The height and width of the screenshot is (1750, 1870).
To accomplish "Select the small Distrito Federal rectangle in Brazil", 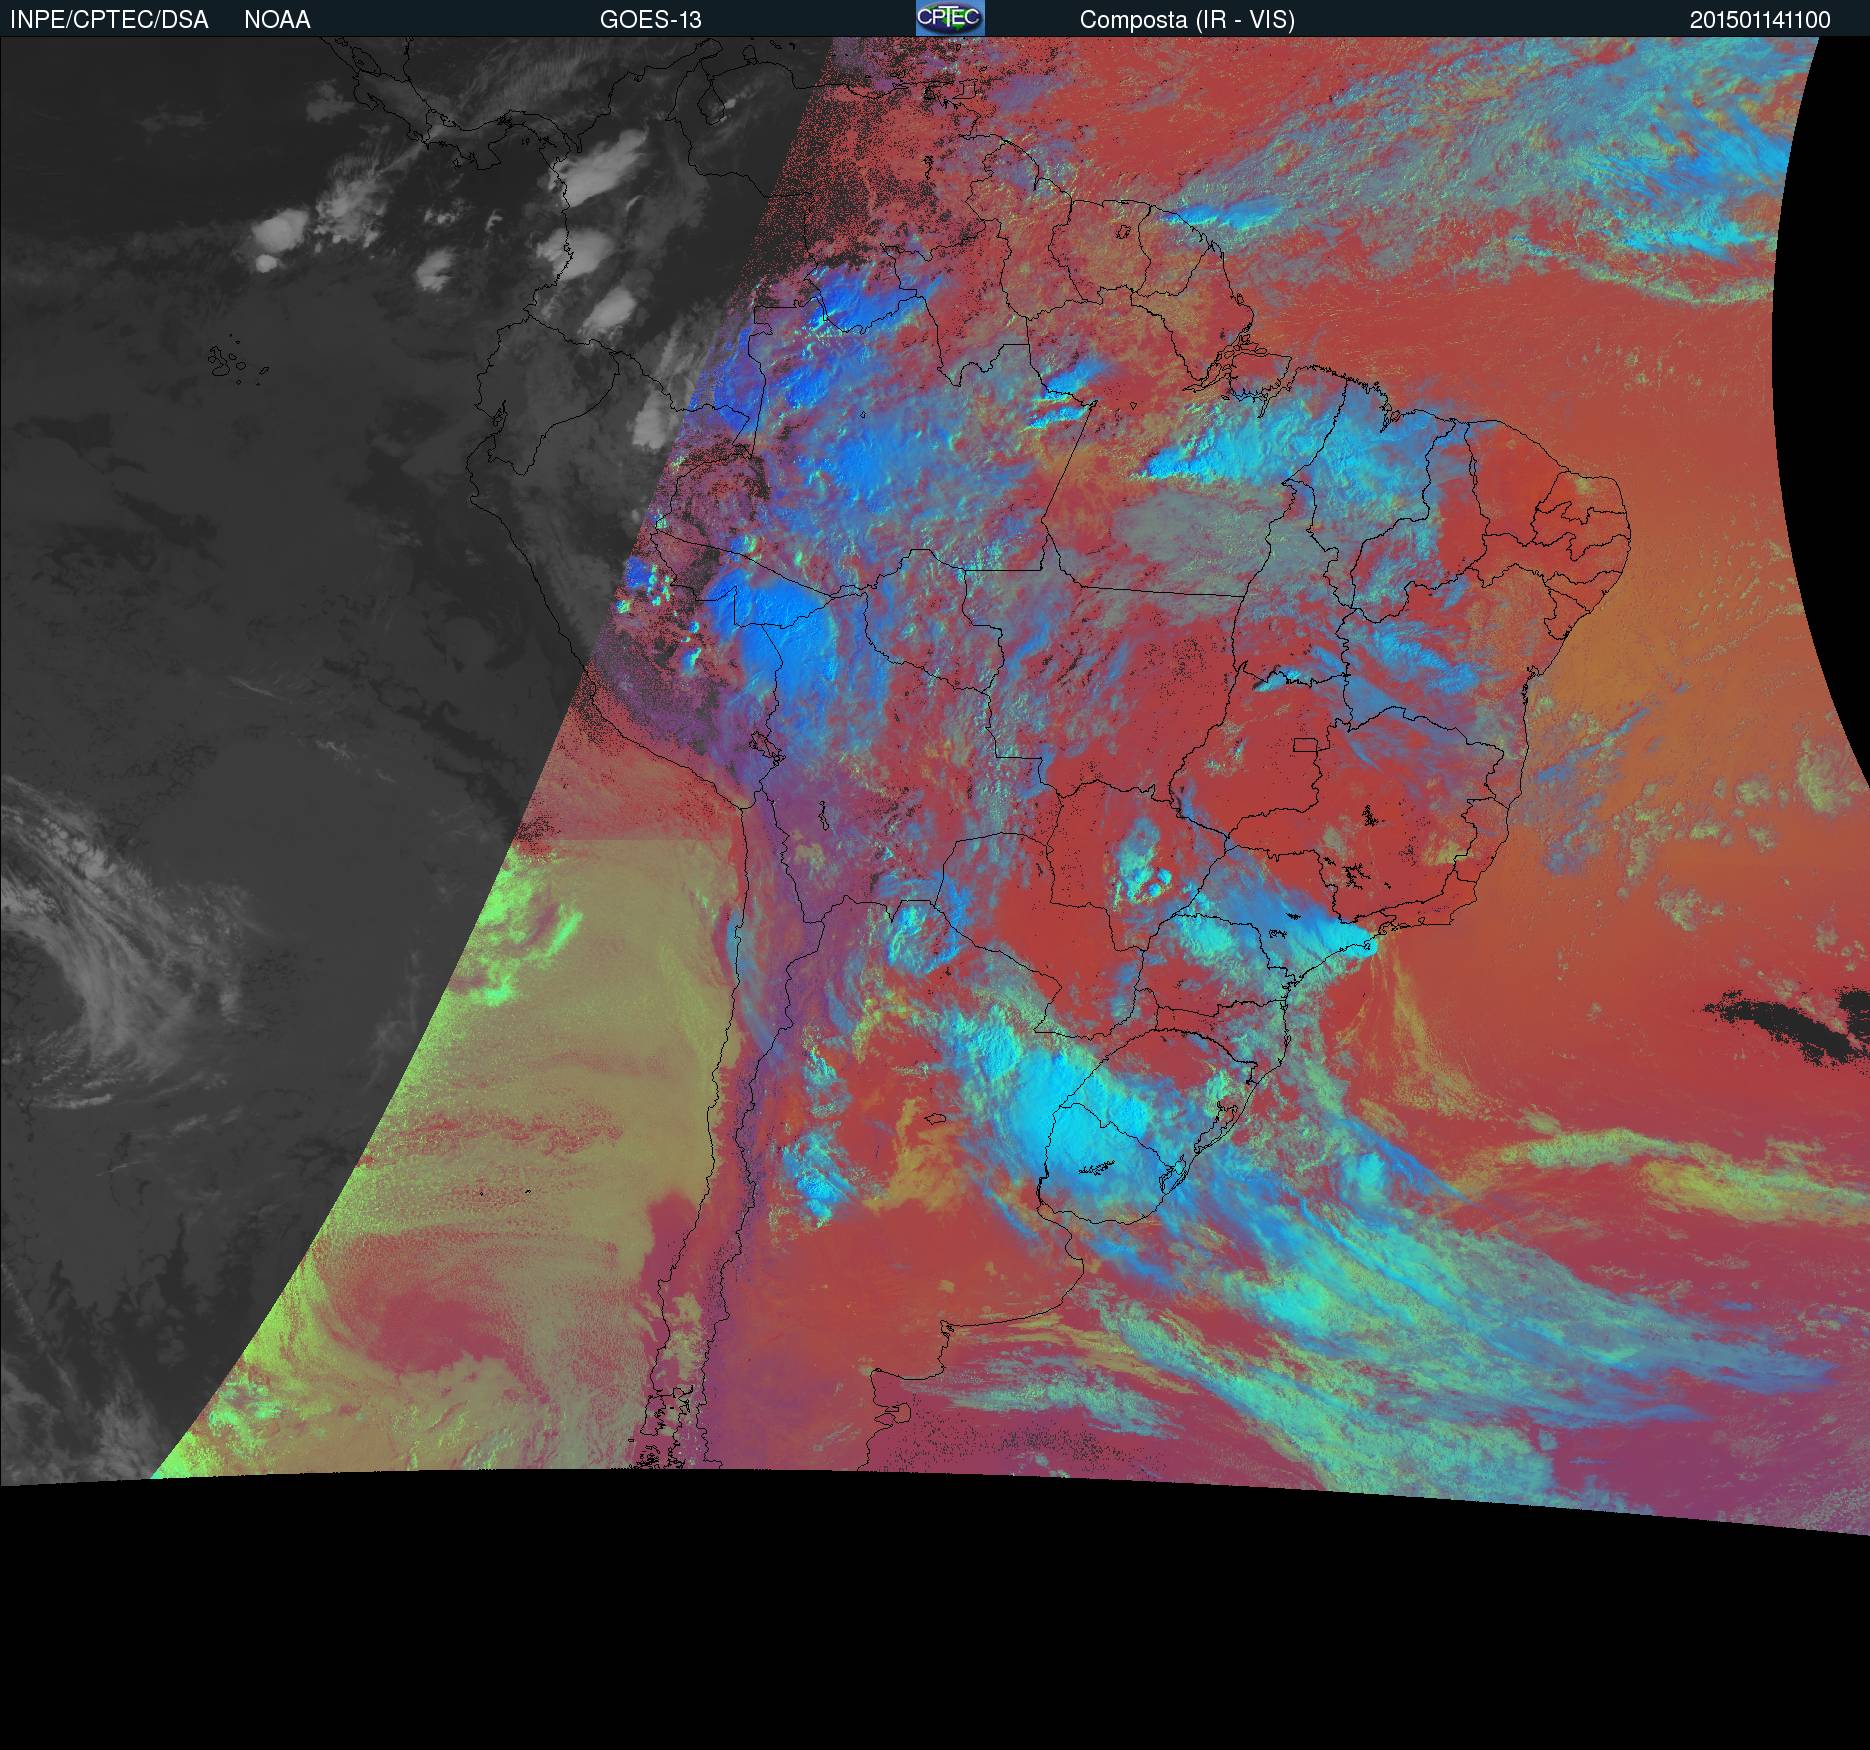I will coord(1306,745).
